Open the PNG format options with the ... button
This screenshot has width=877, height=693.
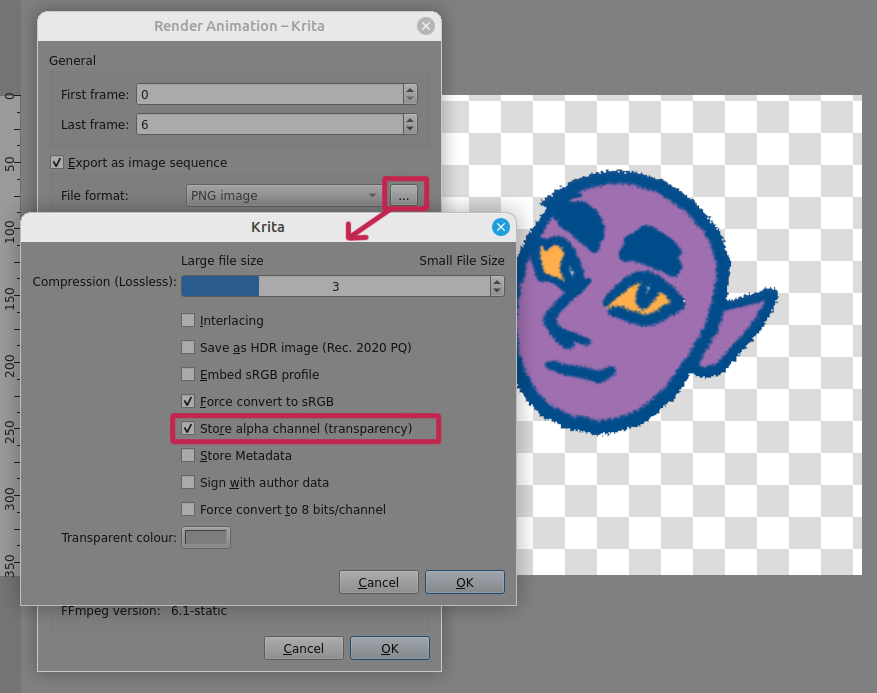coord(404,195)
